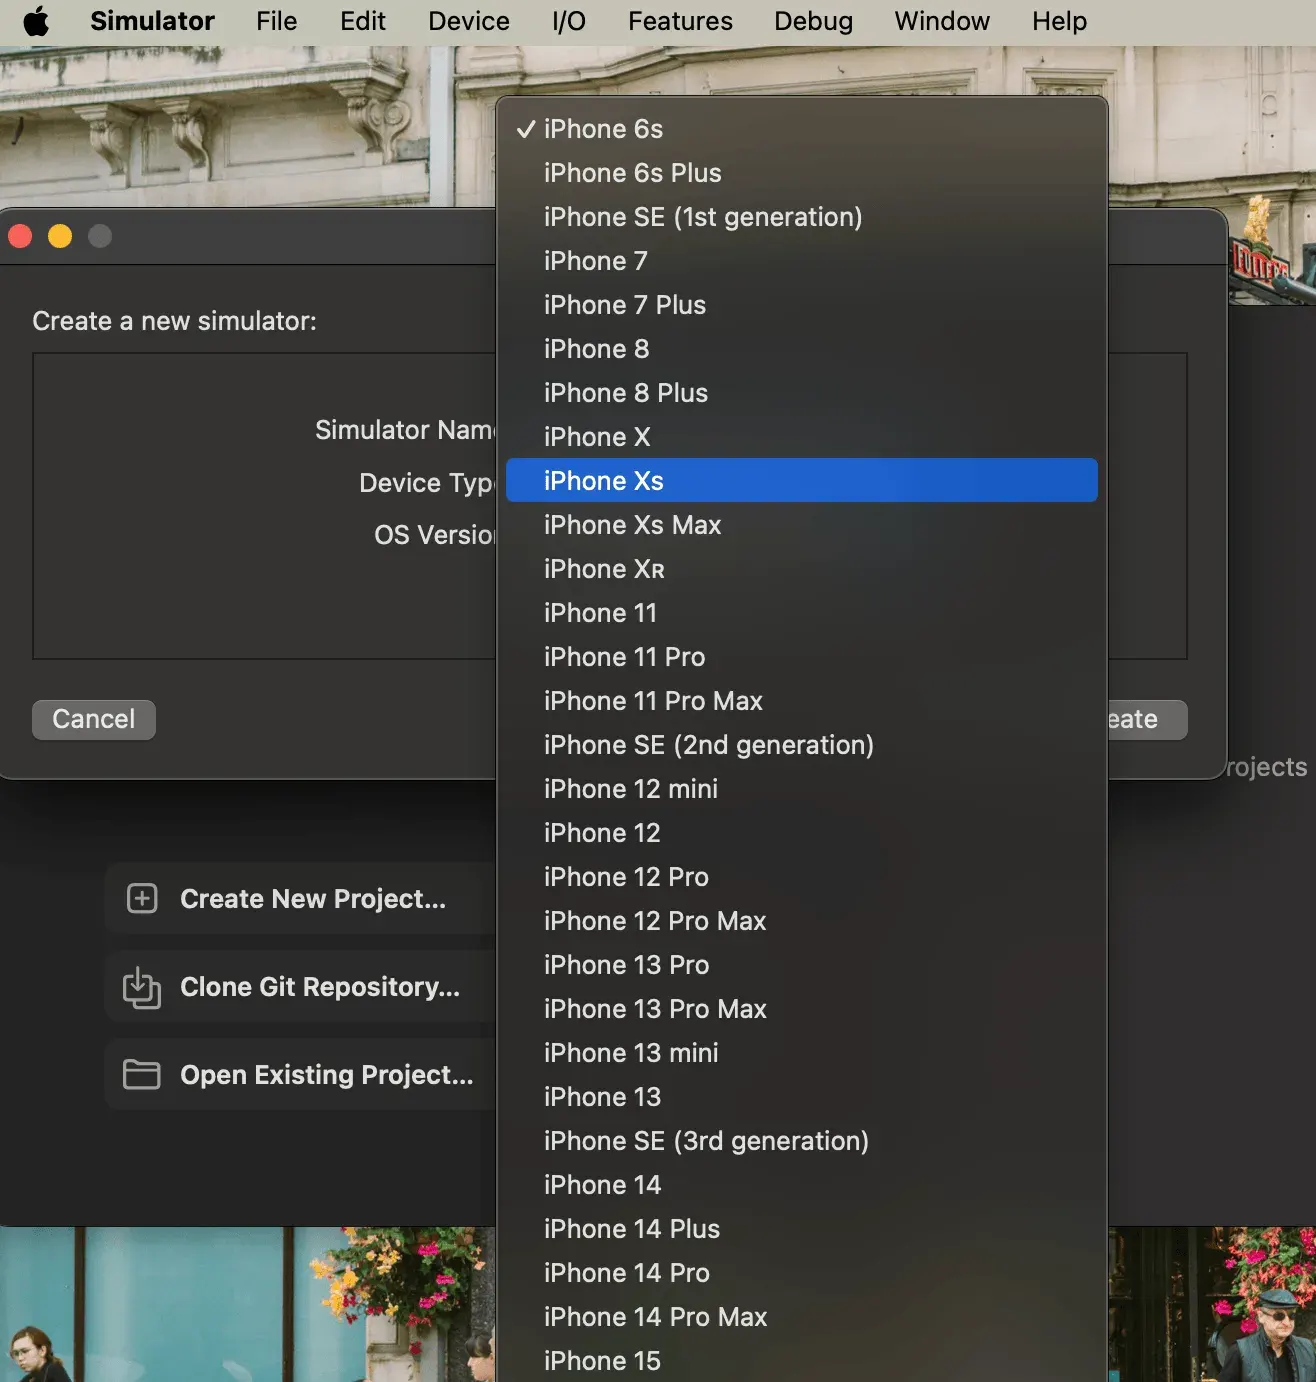The image size is (1316, 1382).
Task: Select iPhone 8 device type
Action: (802, 349)
